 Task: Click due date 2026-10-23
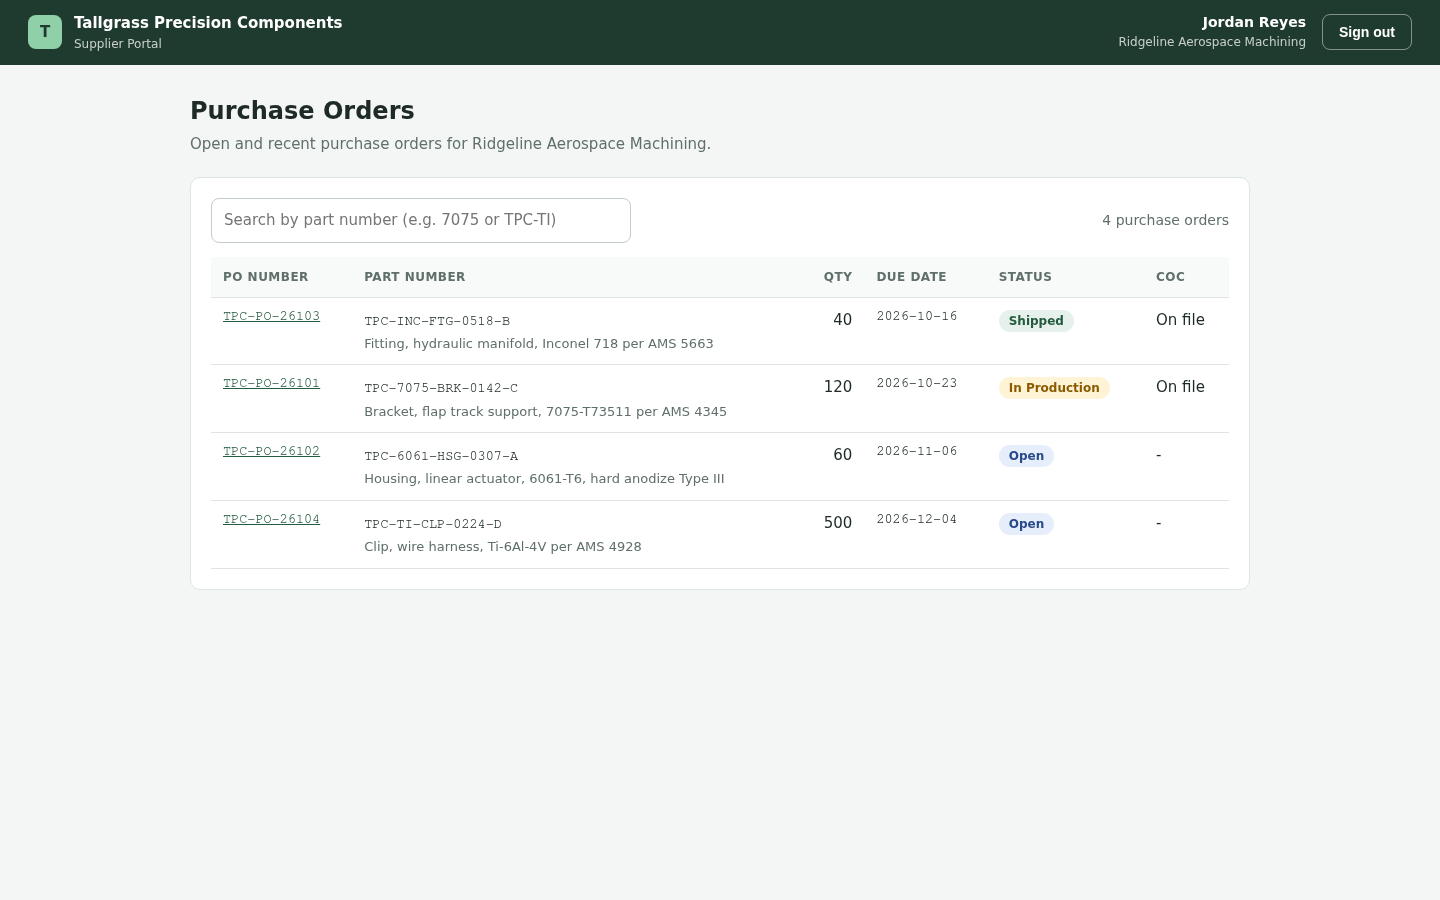pos(917,383)
